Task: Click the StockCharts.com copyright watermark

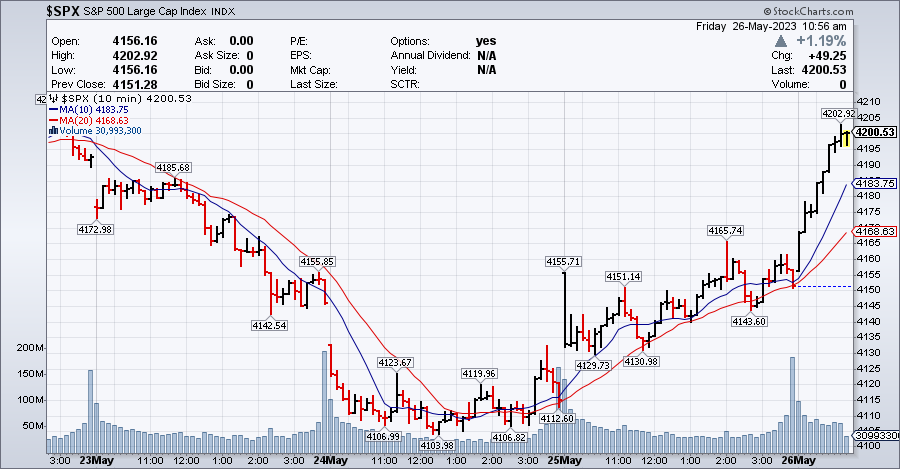Action: (850, 9)
